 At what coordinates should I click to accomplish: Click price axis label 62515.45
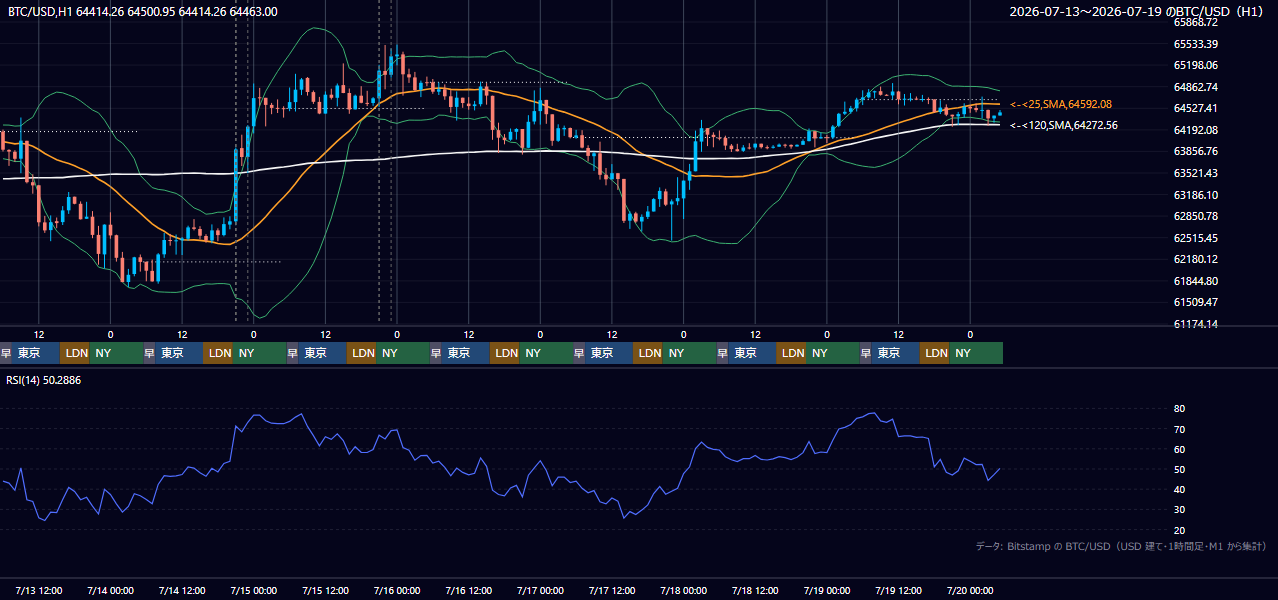pos(1195,238)
